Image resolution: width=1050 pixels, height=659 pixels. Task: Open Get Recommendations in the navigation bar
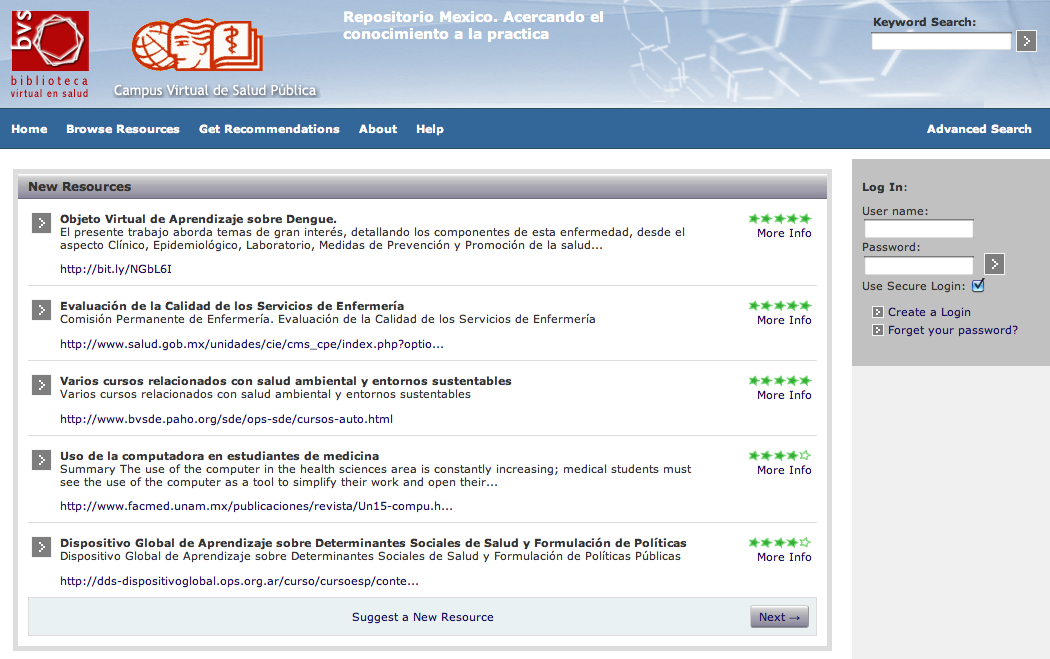click(x=269, y=129)
